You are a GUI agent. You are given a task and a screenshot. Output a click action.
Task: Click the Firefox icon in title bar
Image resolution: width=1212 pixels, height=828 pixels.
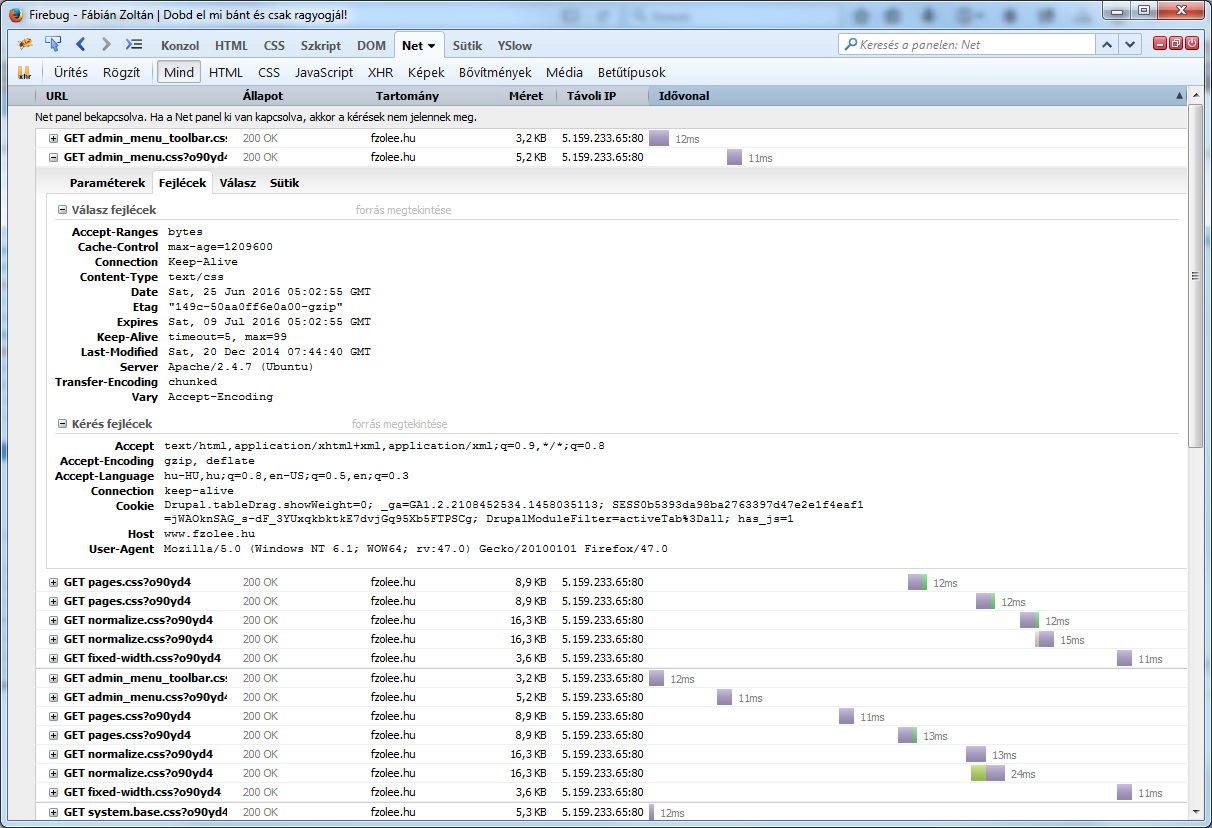(16, 14)
